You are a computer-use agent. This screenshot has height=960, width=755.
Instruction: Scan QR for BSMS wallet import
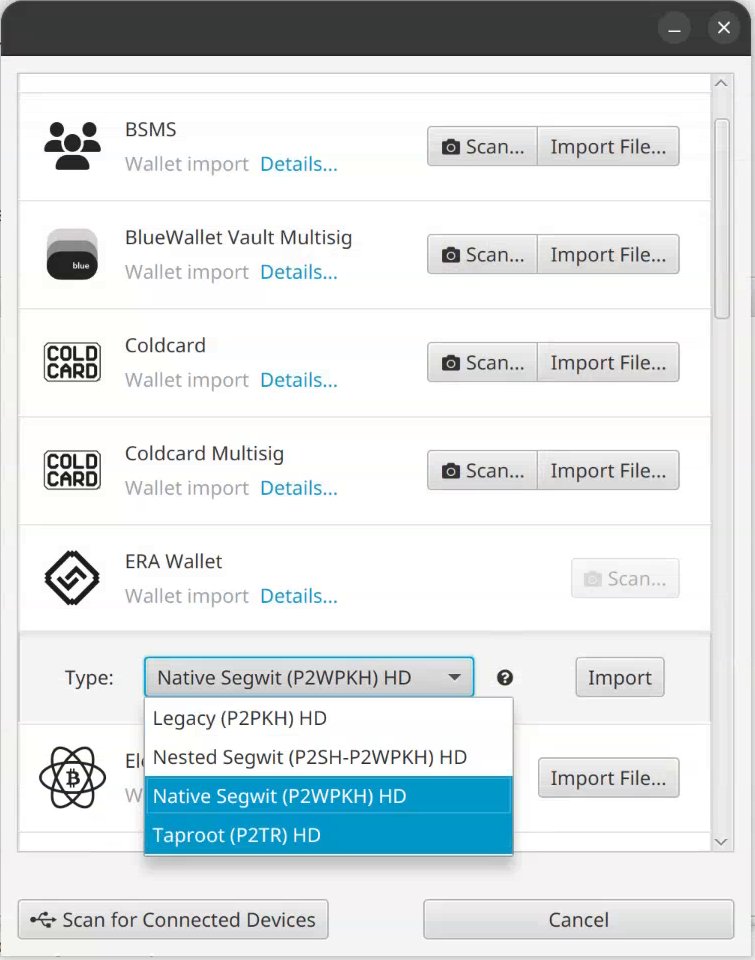(x=483, y=146)
